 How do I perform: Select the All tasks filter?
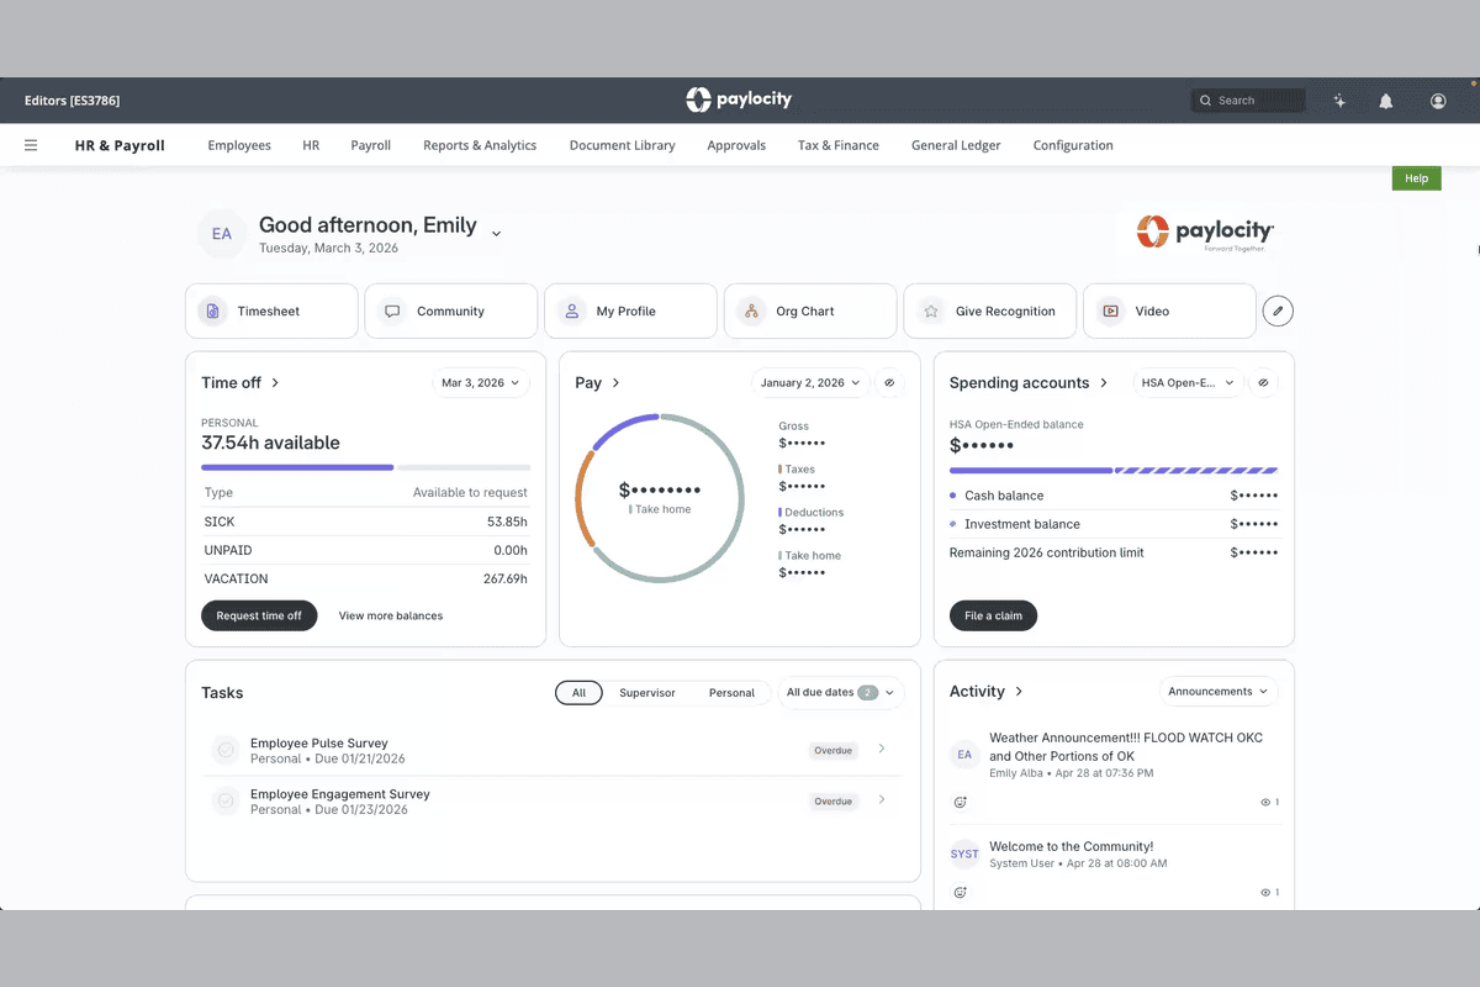pyautogui.click(x=579, y=693)
